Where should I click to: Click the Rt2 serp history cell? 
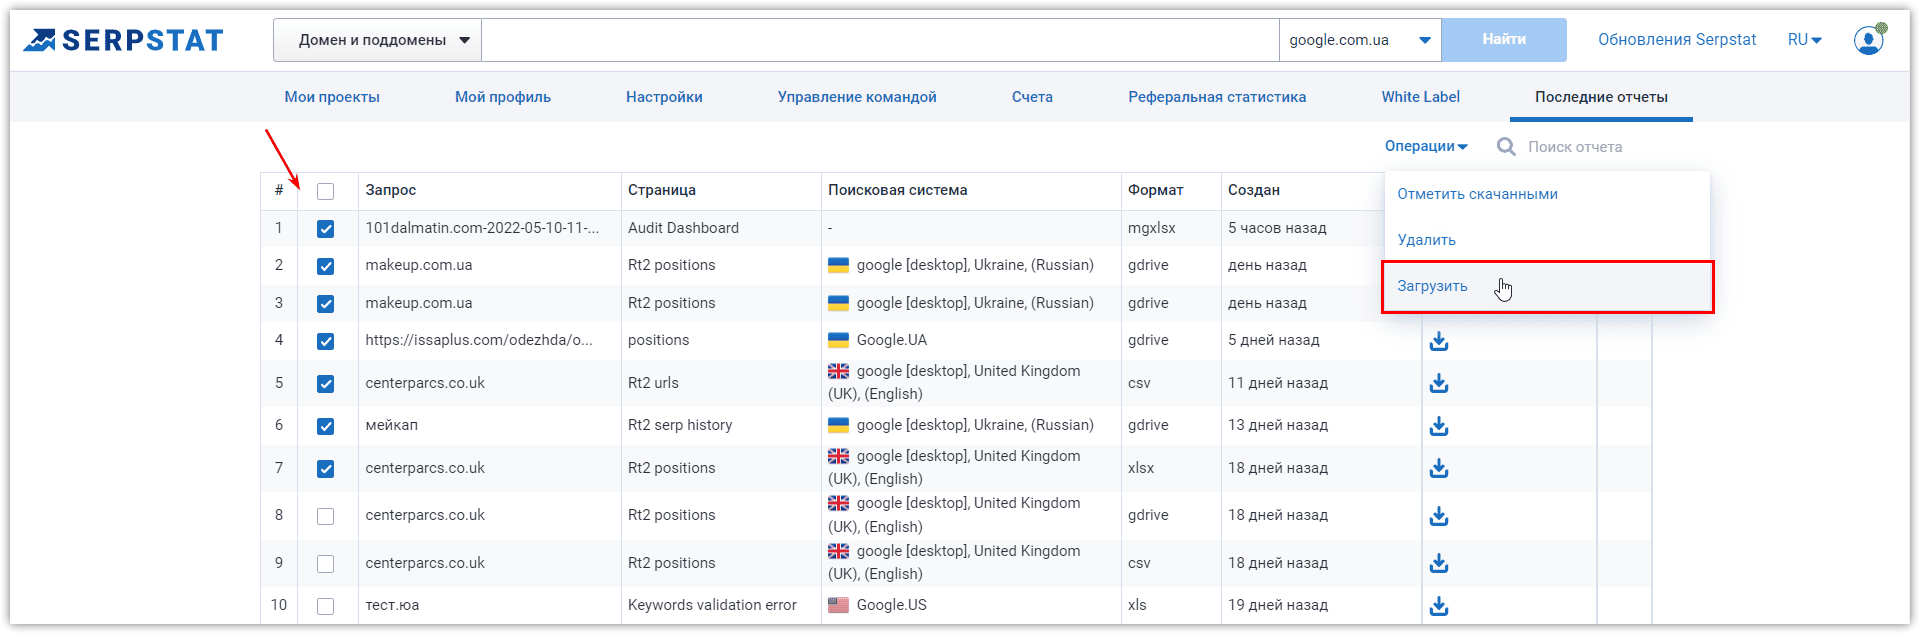click(680, 425)
